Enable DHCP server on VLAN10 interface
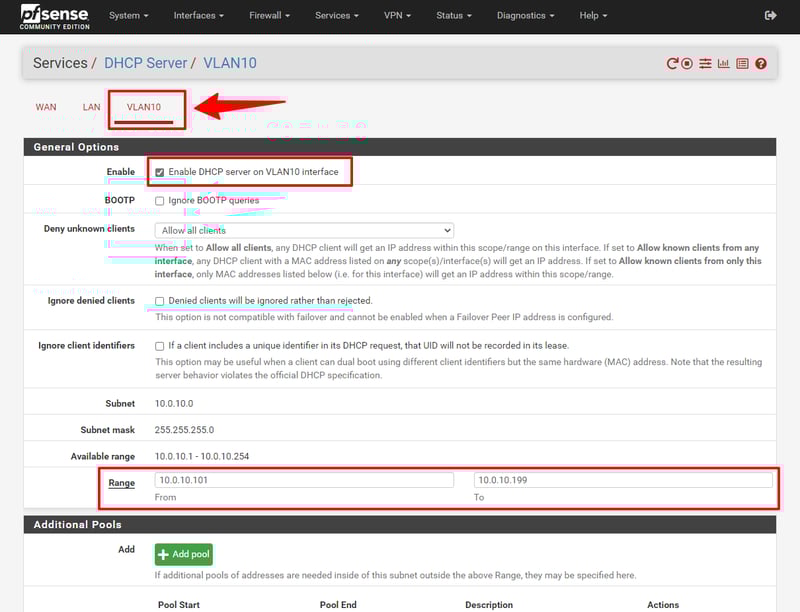This screenshot has width=800, height=612. coord(158,171)
